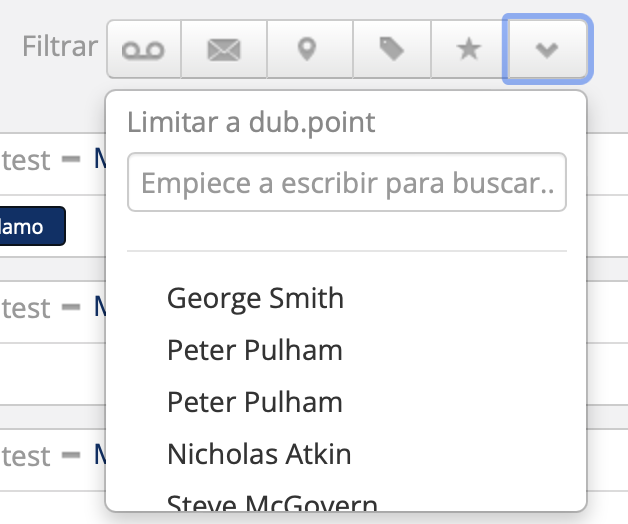Filter by voicemail icon
This screenshot has width=628, height=524.
click(144, 49)
